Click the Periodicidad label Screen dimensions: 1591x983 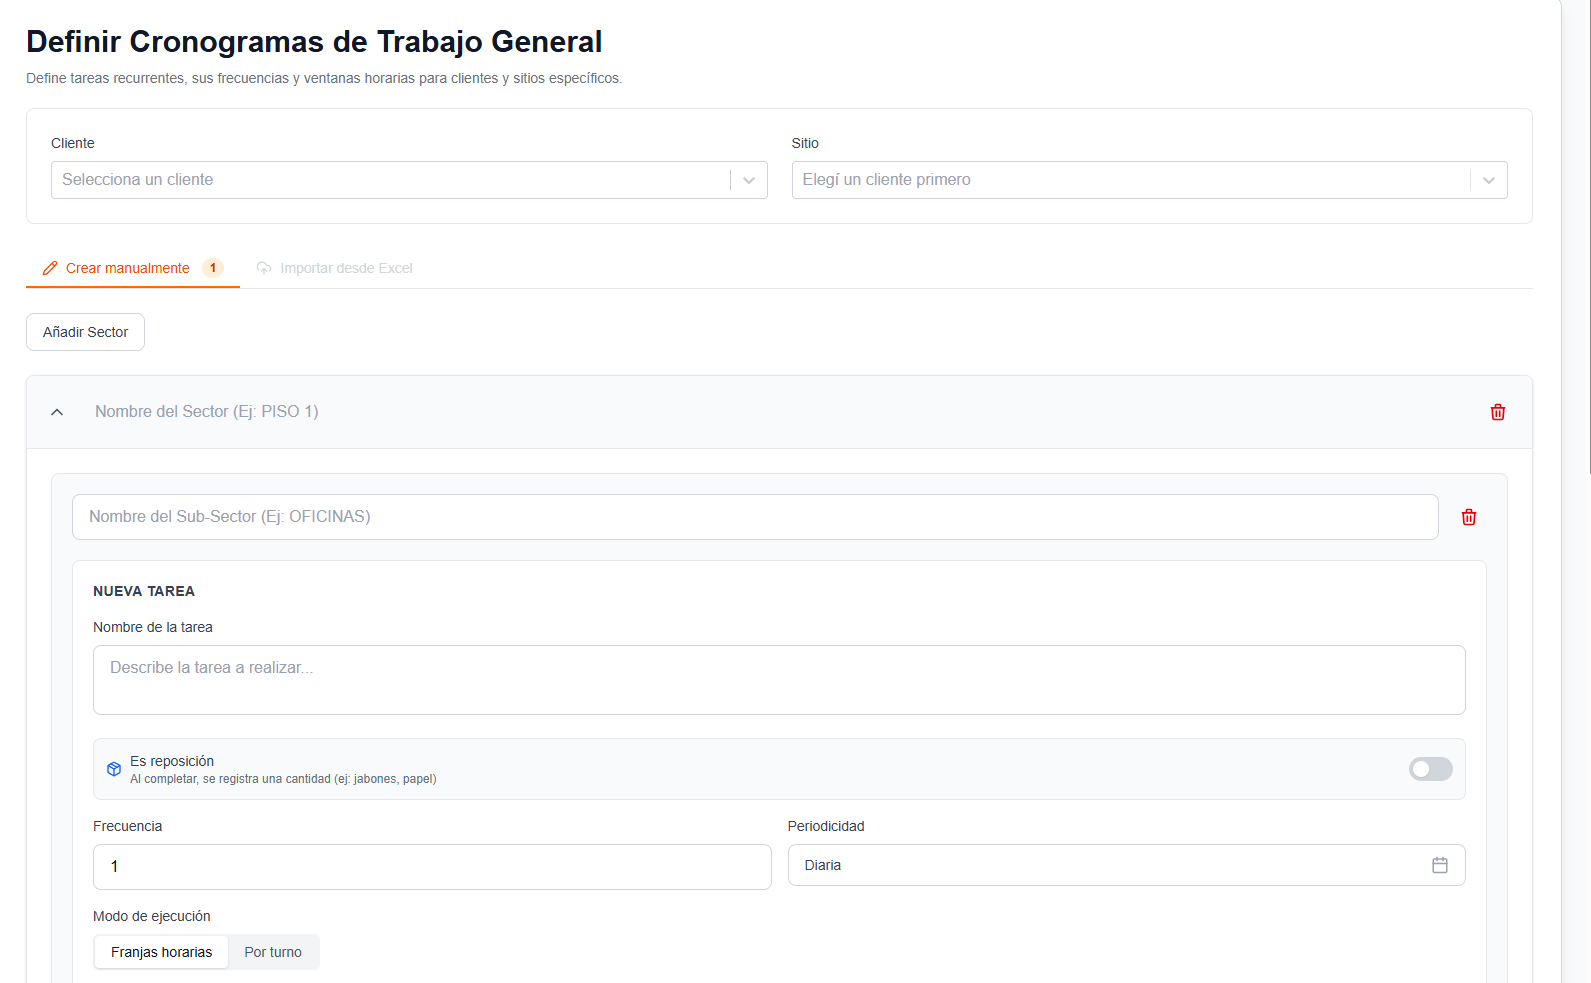(x=826, y=826)
